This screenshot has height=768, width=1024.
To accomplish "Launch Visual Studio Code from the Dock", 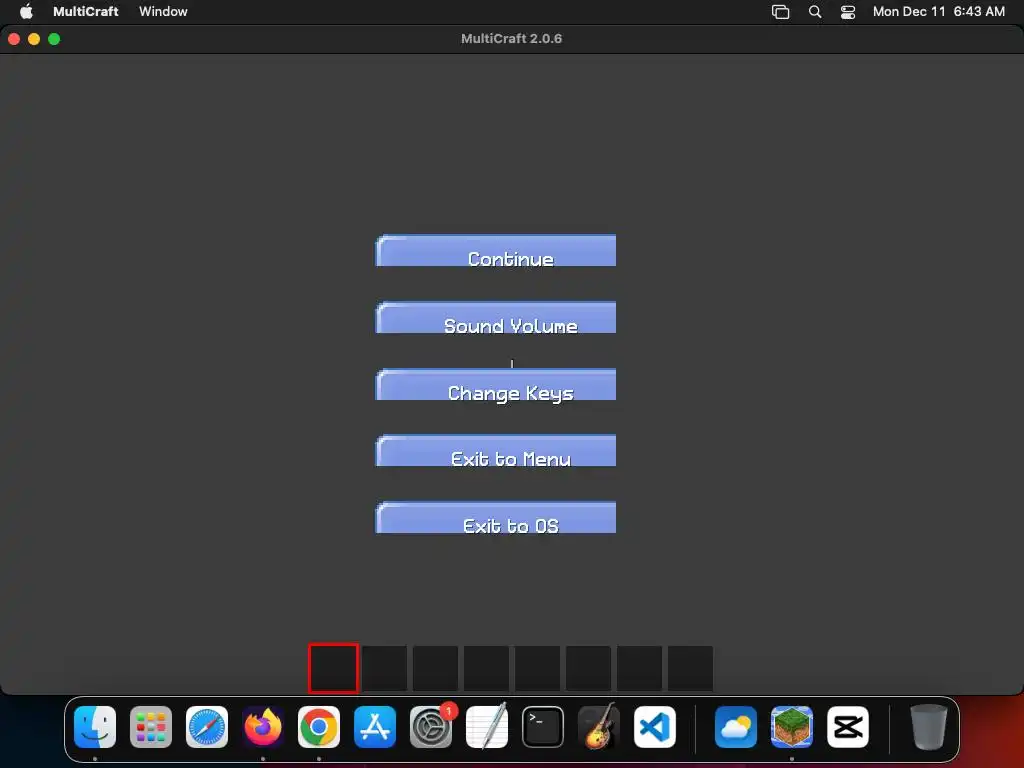I will coord(655,727).
